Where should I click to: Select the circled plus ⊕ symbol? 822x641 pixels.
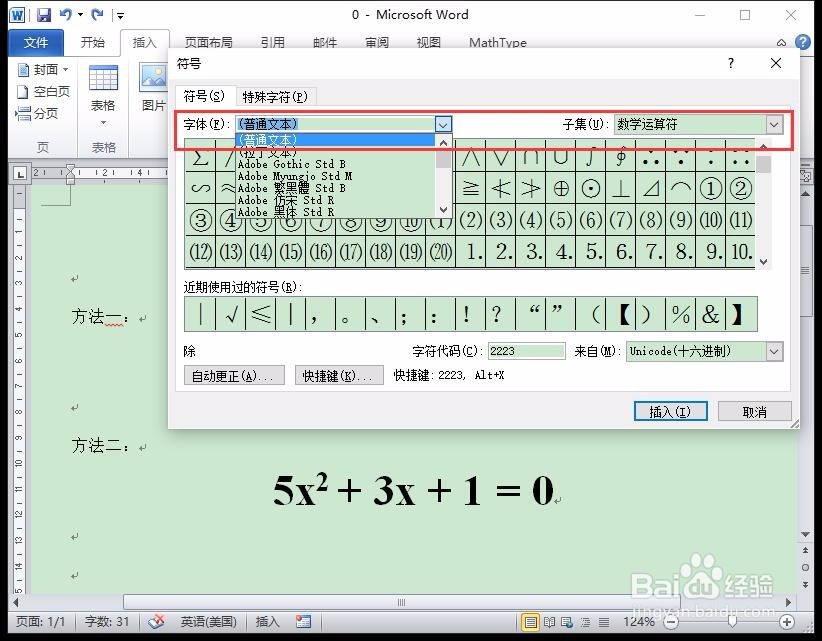(560, 188)
